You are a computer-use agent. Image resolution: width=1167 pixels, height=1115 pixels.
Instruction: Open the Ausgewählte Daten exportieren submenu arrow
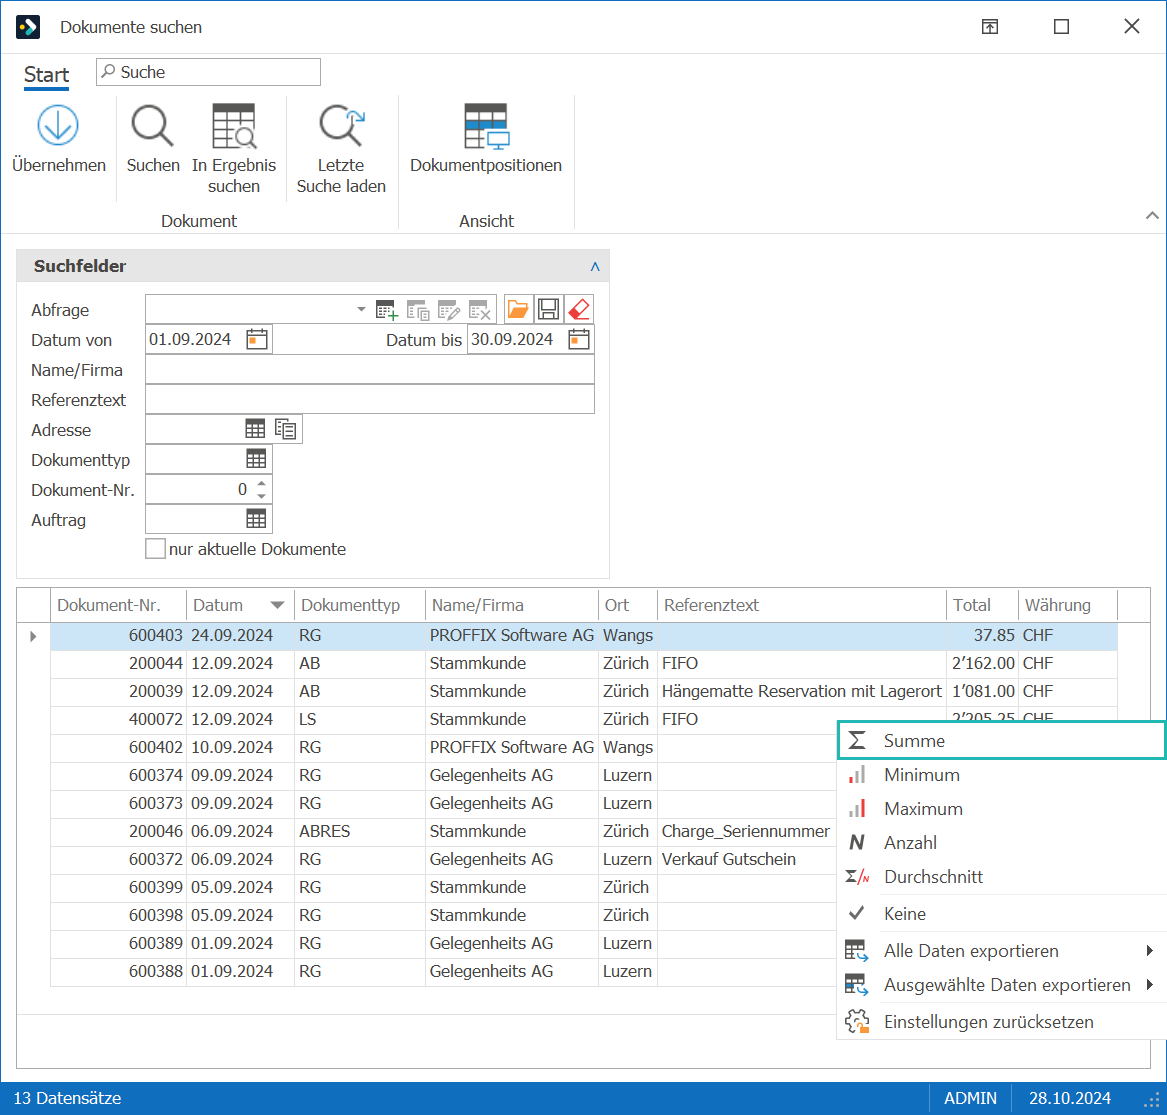(1150, 985)
